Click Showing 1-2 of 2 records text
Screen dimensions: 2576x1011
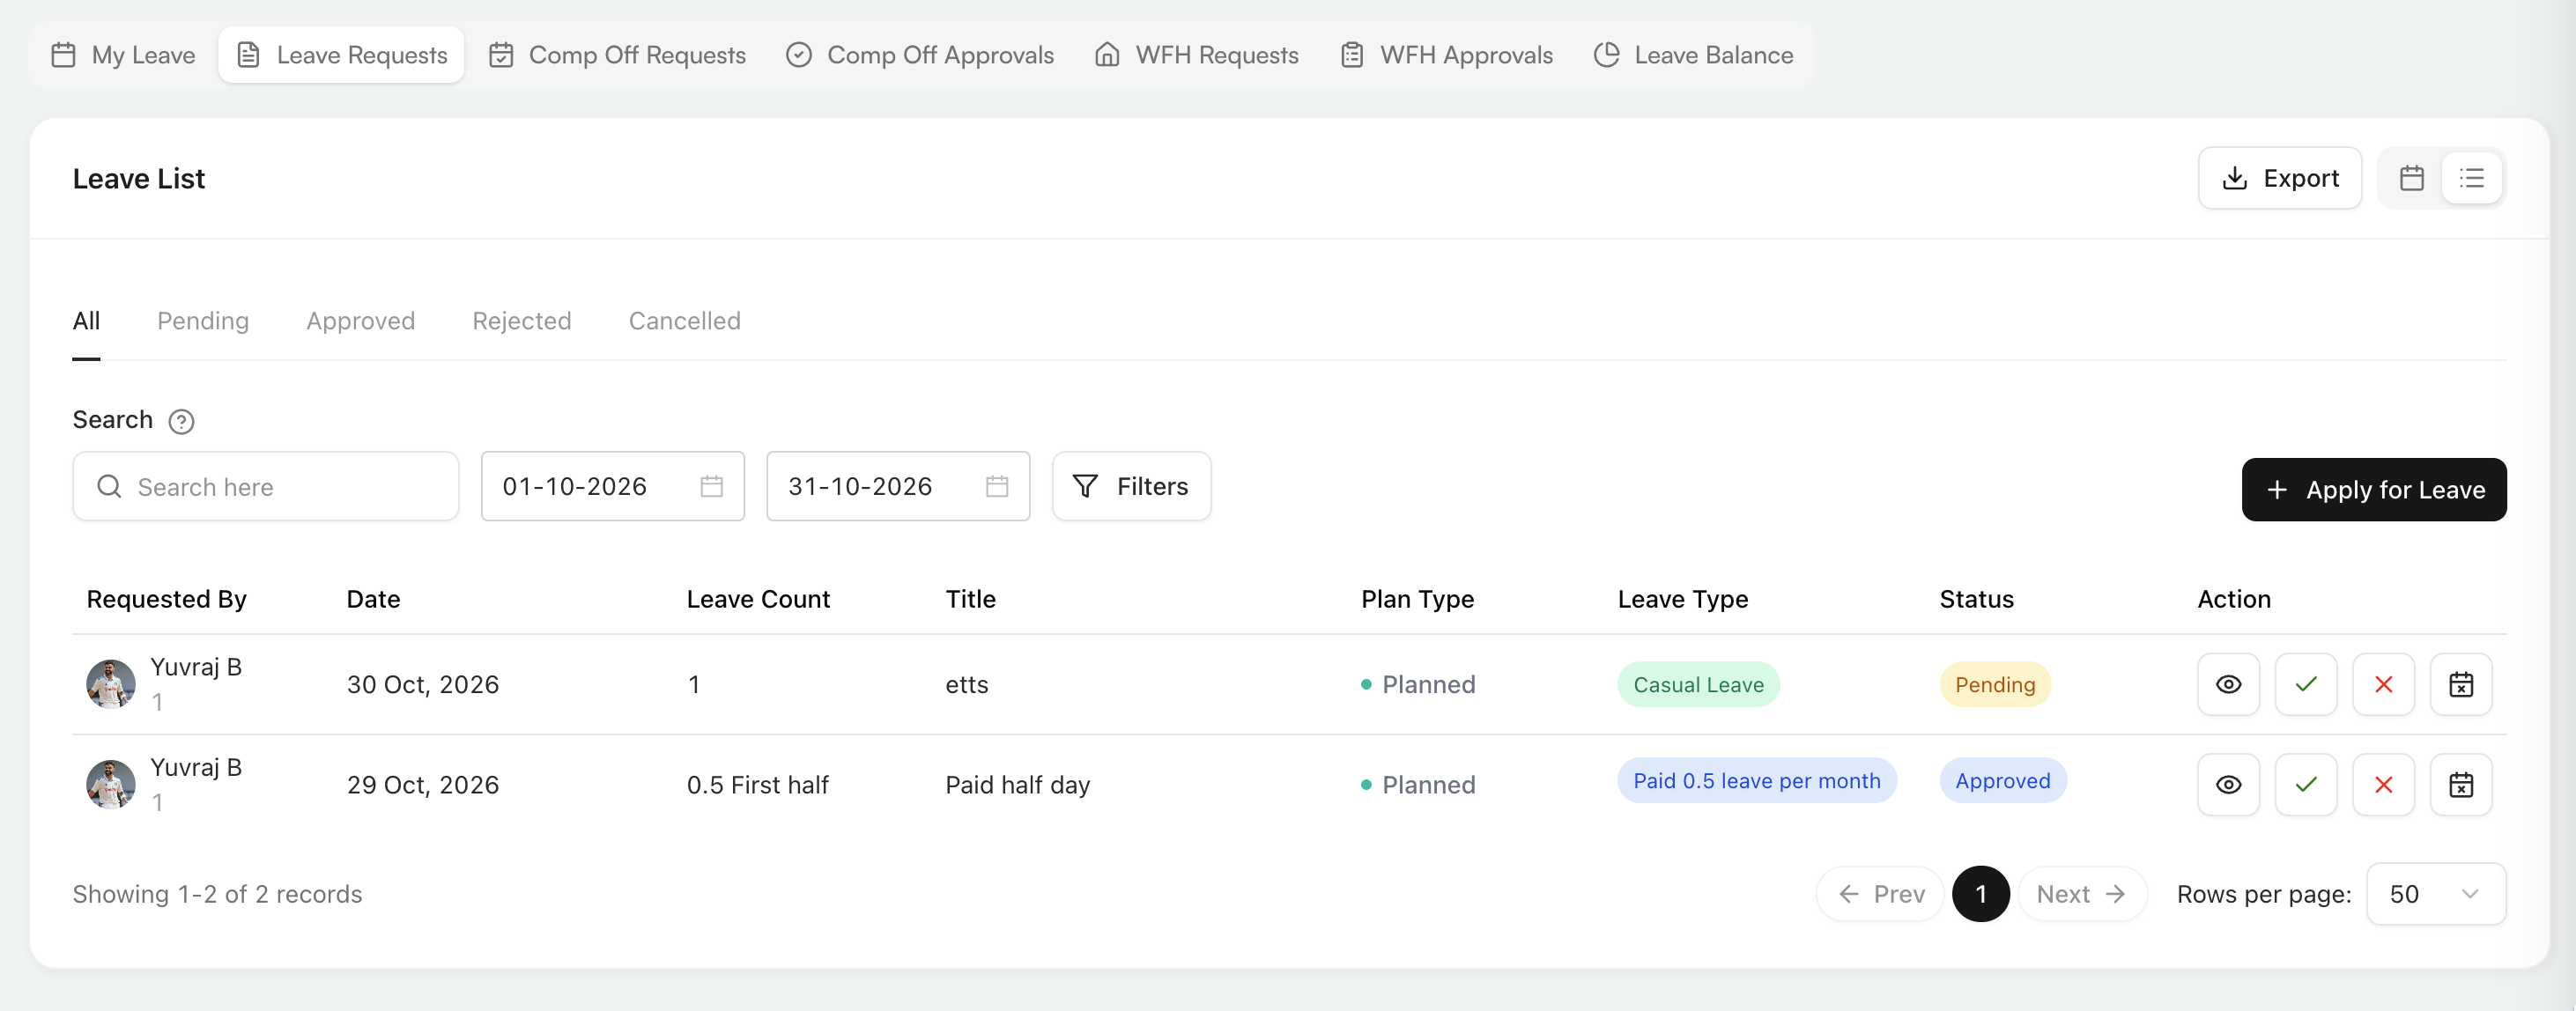(x=217, y=893)
